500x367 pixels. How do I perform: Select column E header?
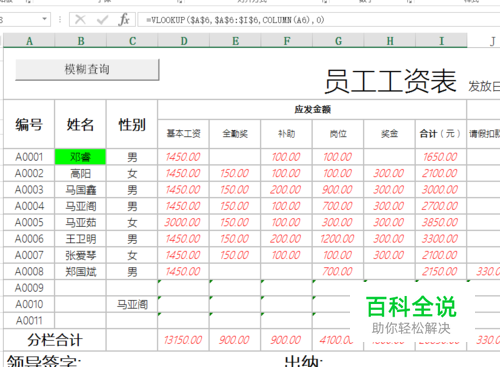tap(235, 41)
